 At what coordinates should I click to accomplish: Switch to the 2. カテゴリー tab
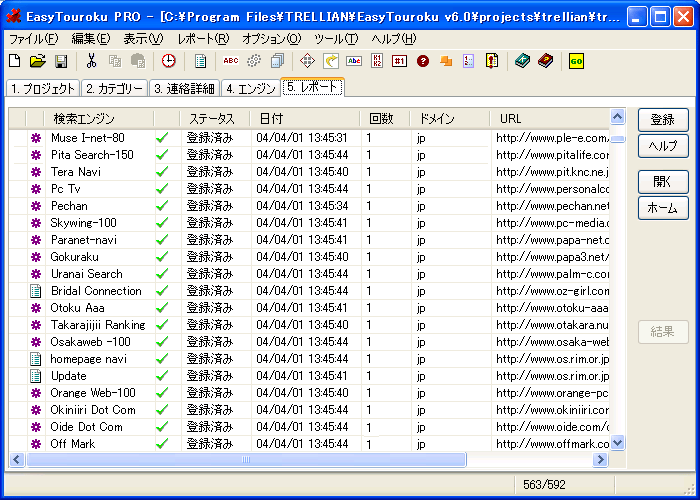click(x=114, y=88)
